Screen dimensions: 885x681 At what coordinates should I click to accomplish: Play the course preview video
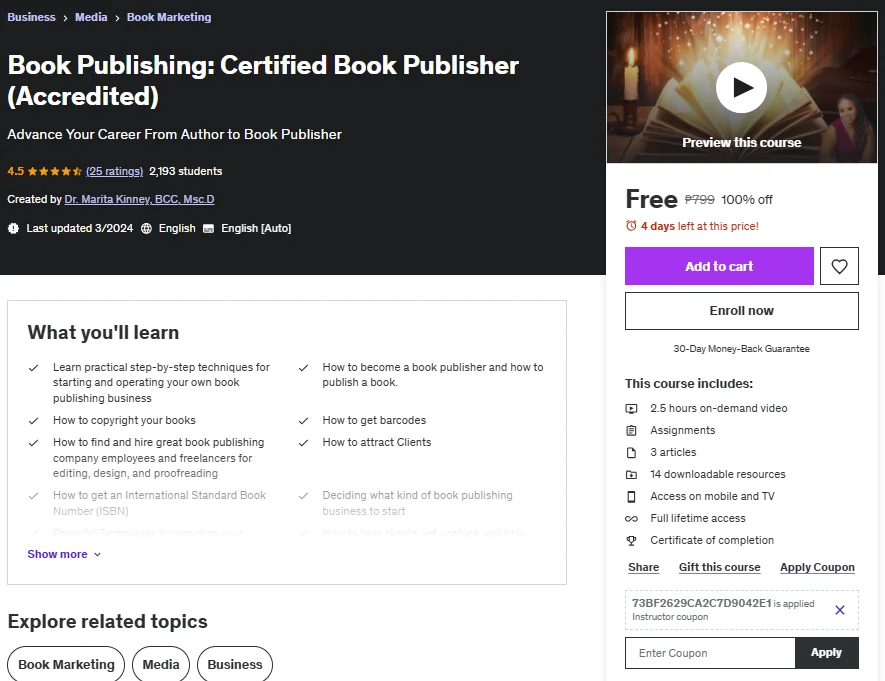[741, 87]
